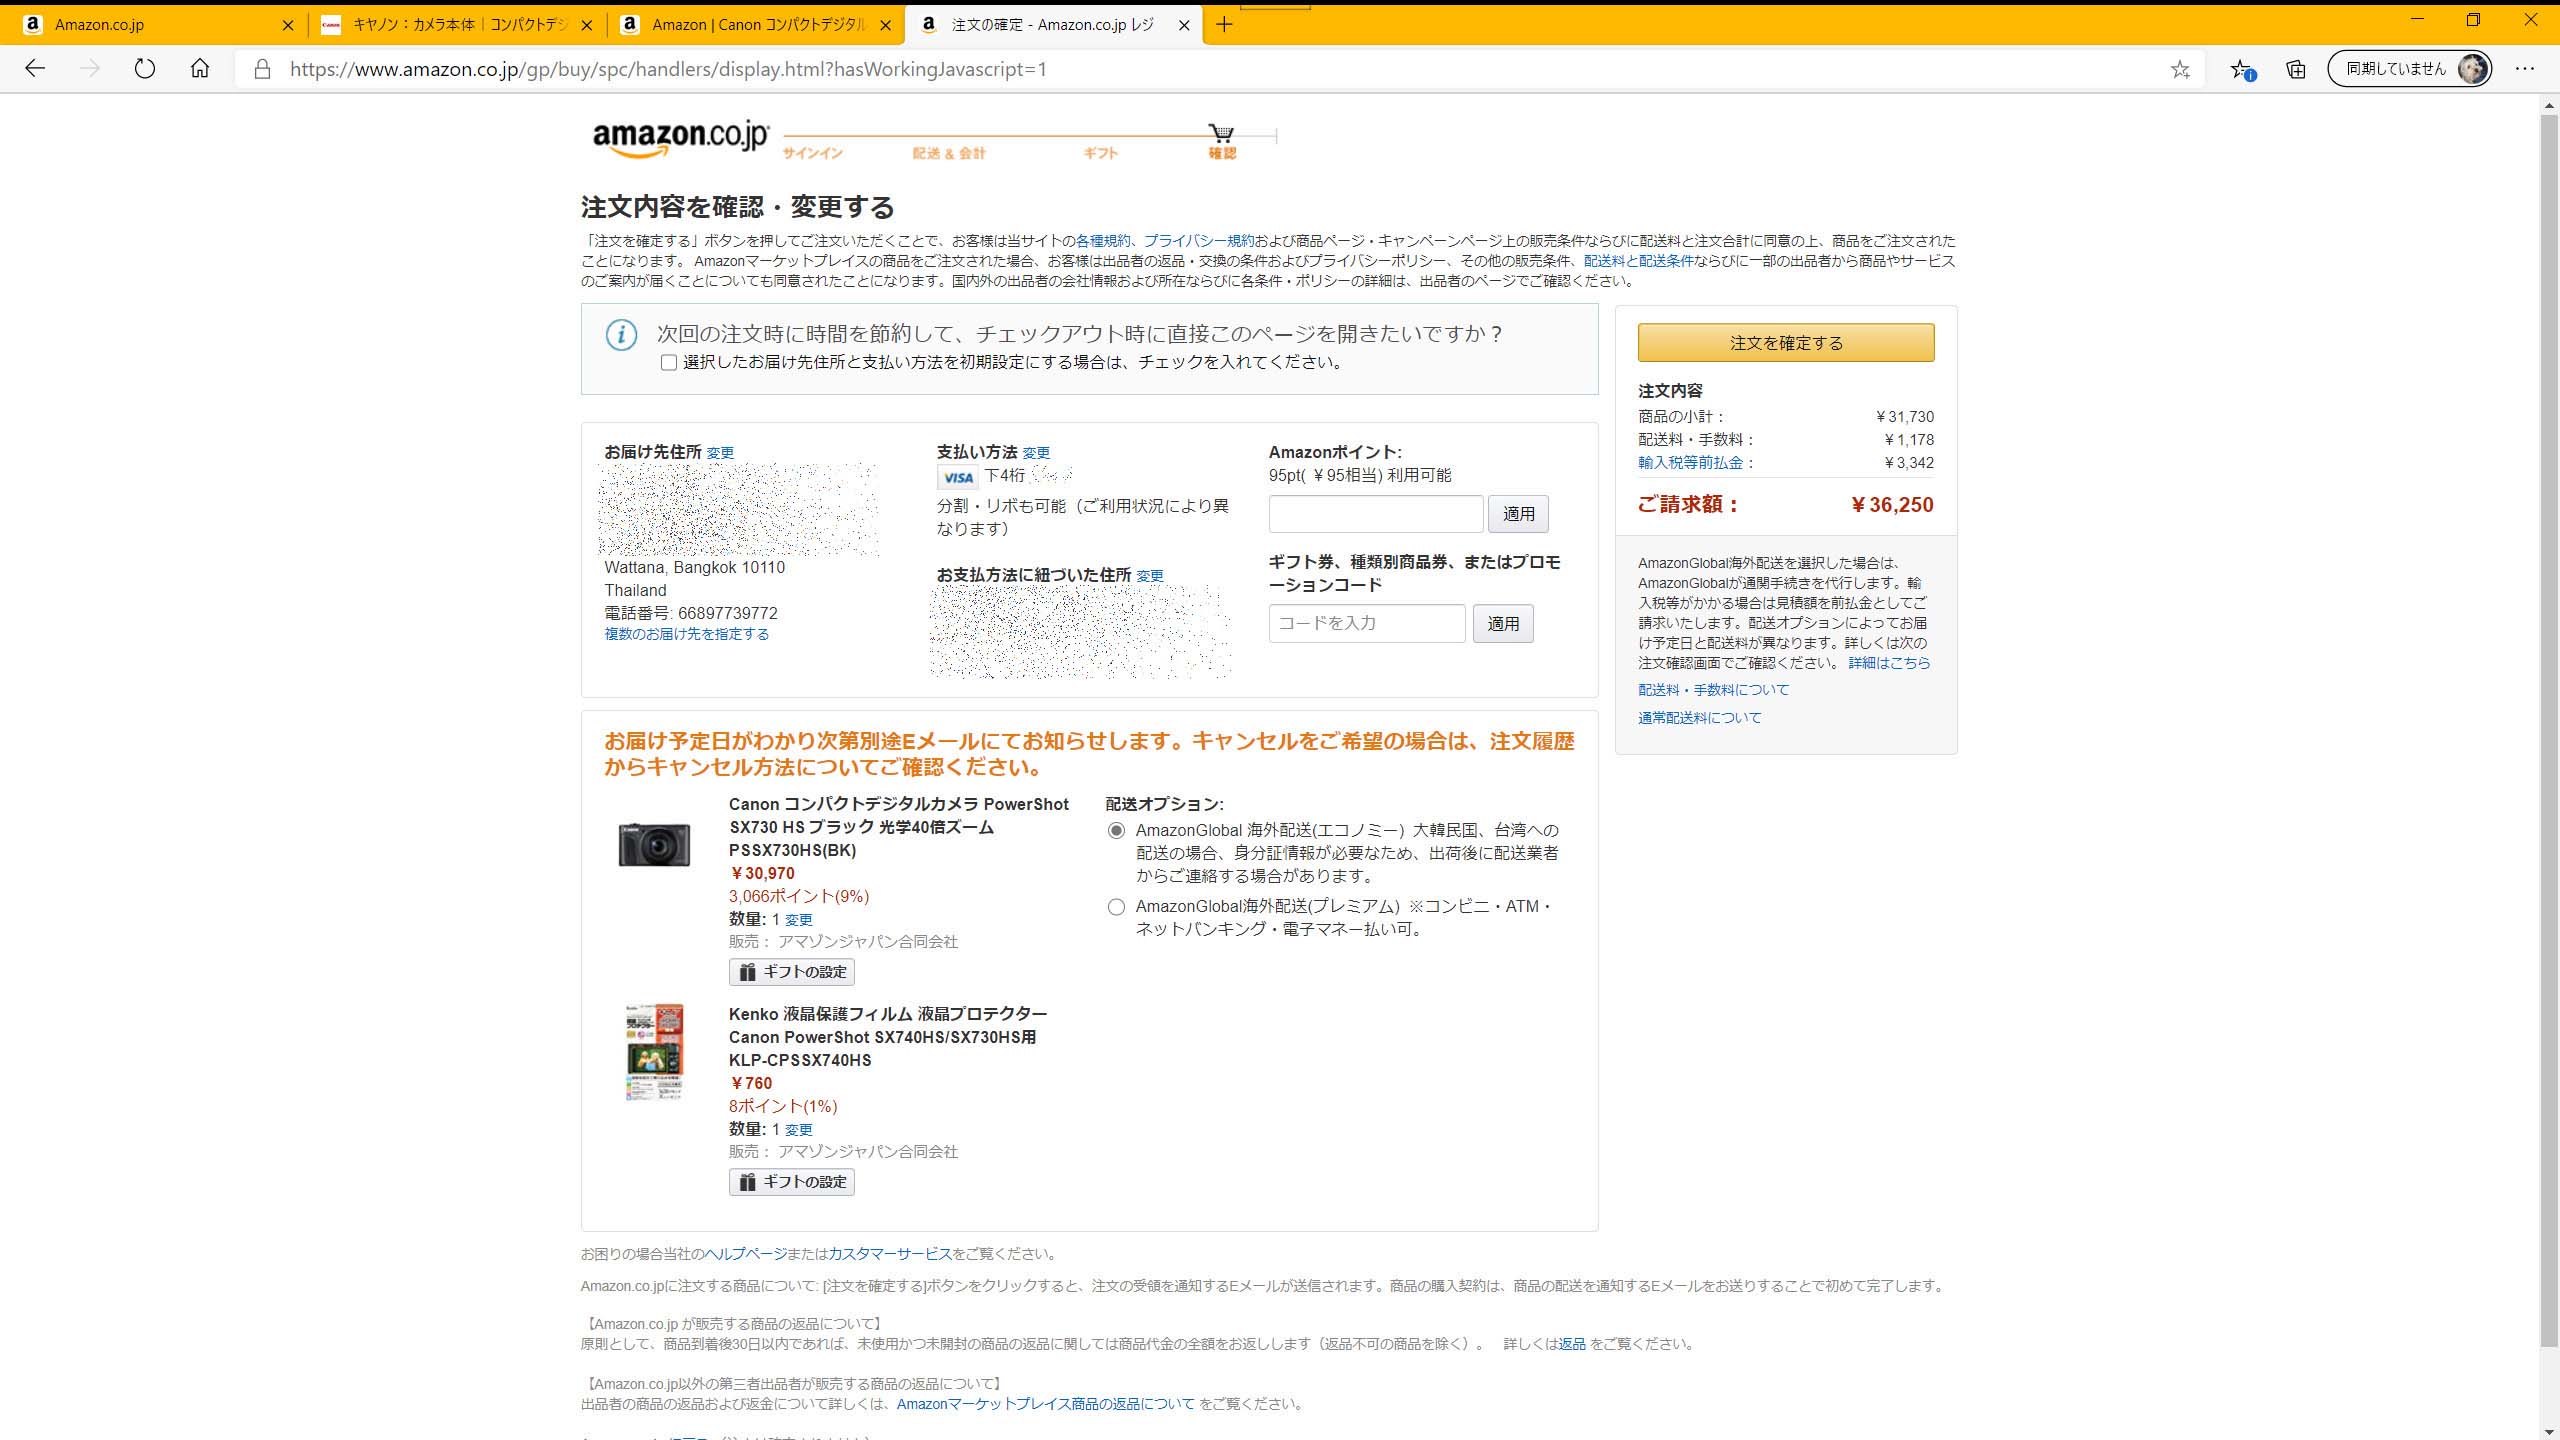
Task: Click the Amazon points input field
Action: point(1376,514)
